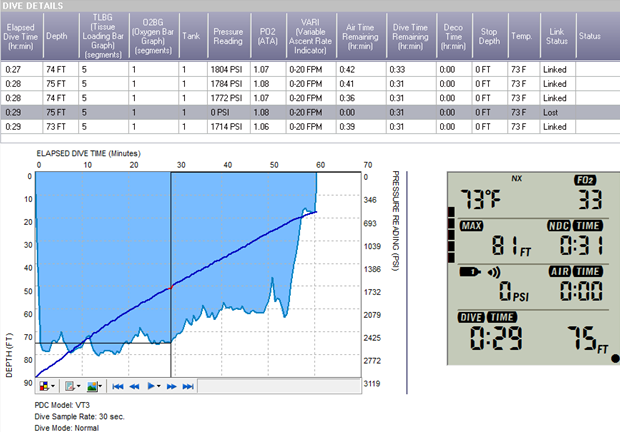Image resolution: width=620 pixels, height=432 pixels.
Task: Click the Pressure Reading column header
Action: pyautogui.click(x=228, y=38)
